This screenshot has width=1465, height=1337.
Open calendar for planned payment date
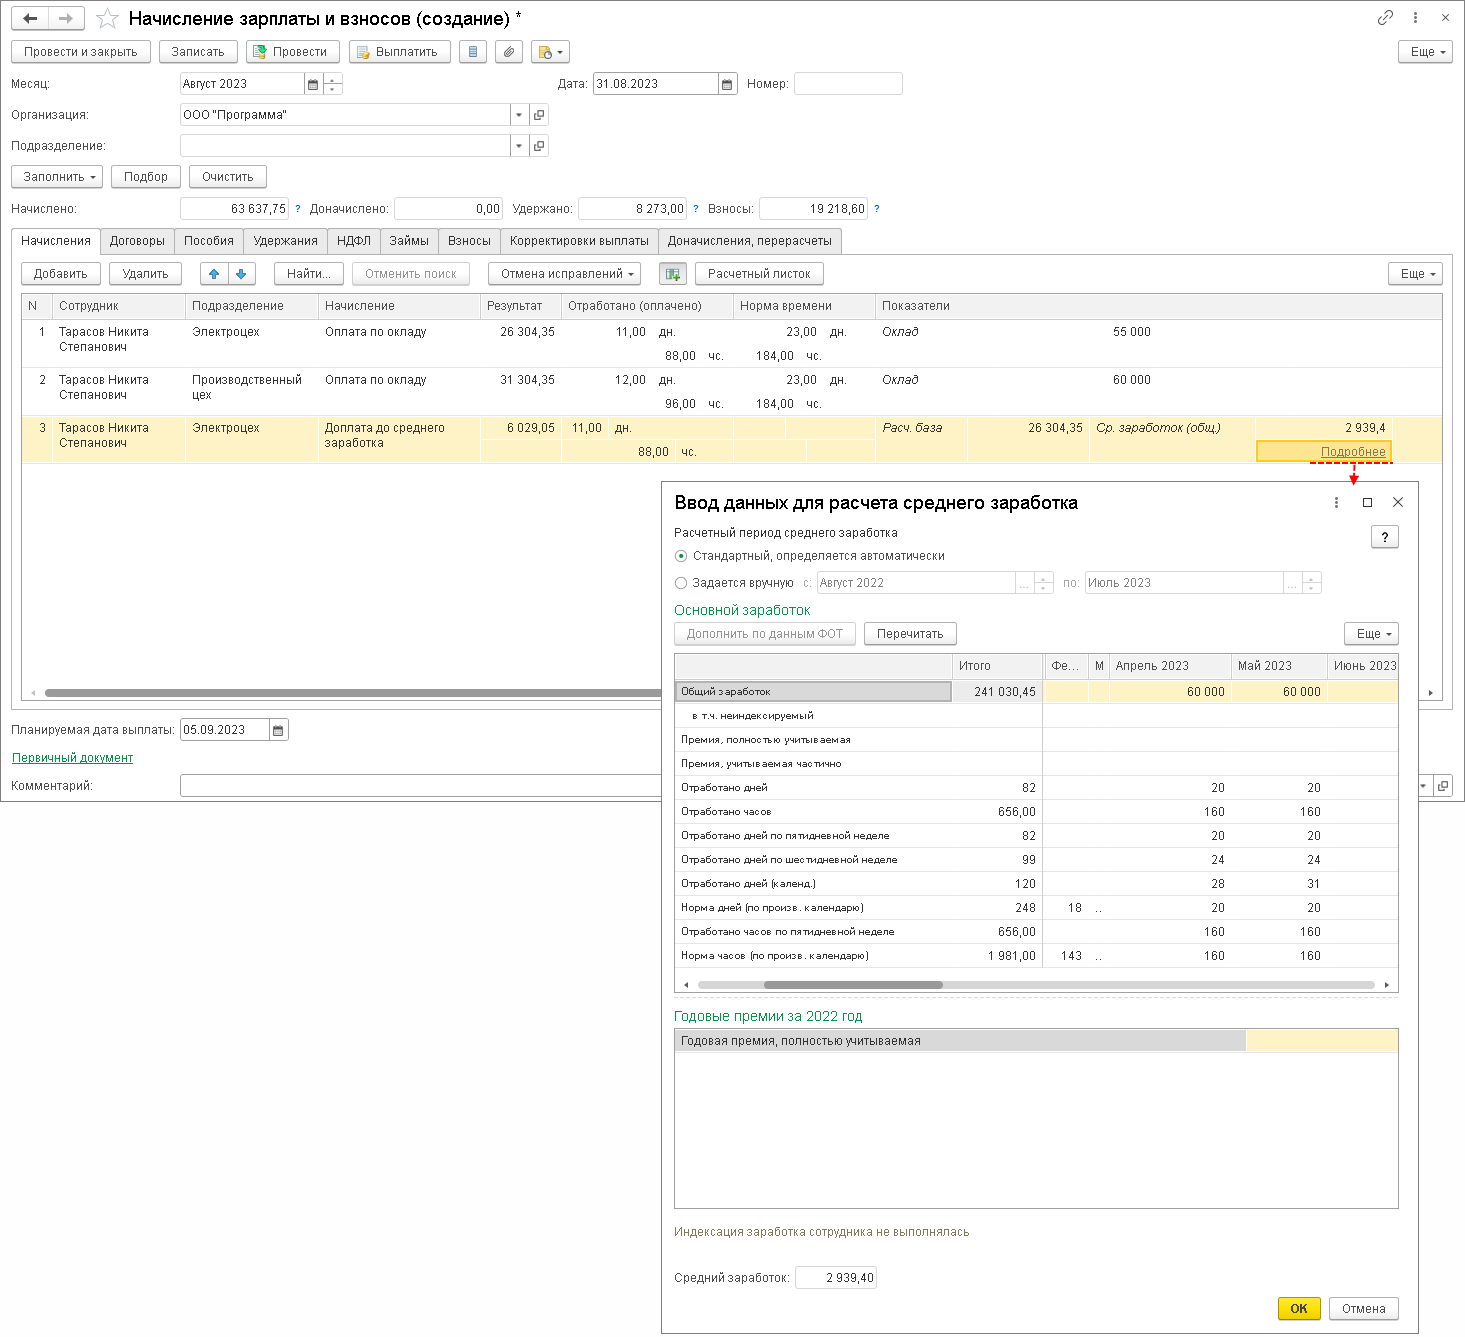[279, 730]
